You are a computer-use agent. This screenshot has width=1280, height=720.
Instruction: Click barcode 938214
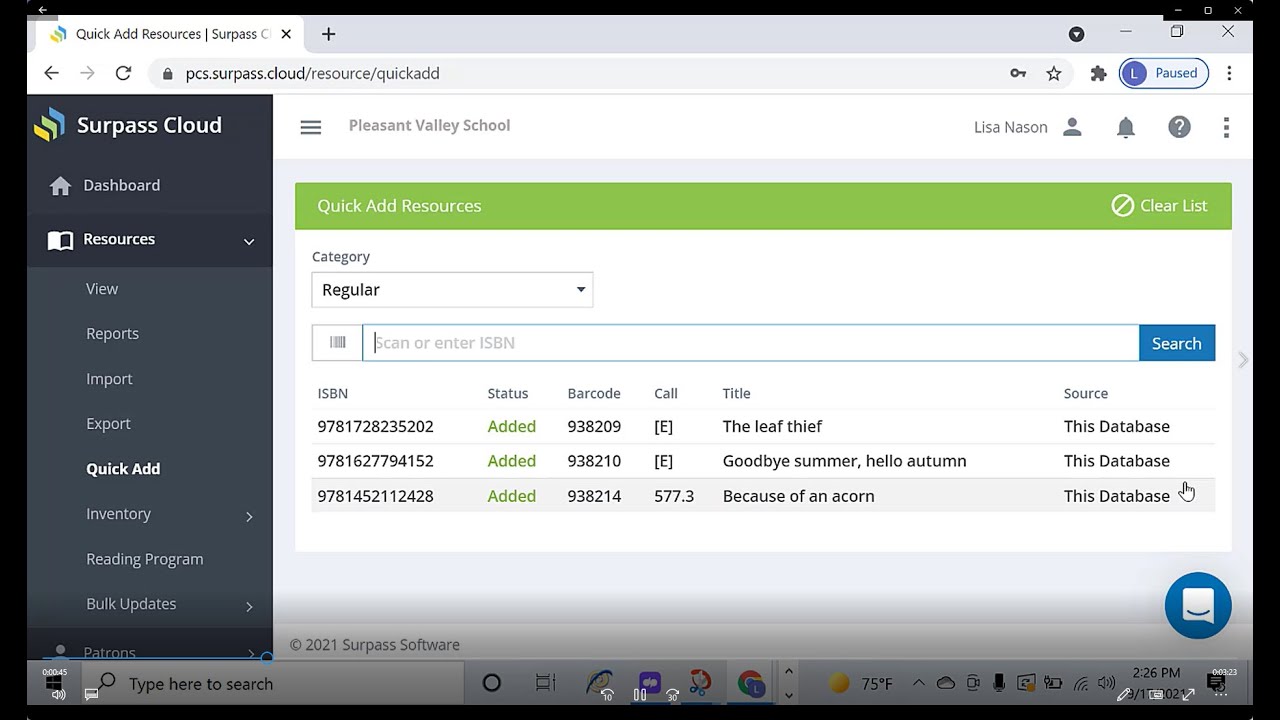pos(594,496)
